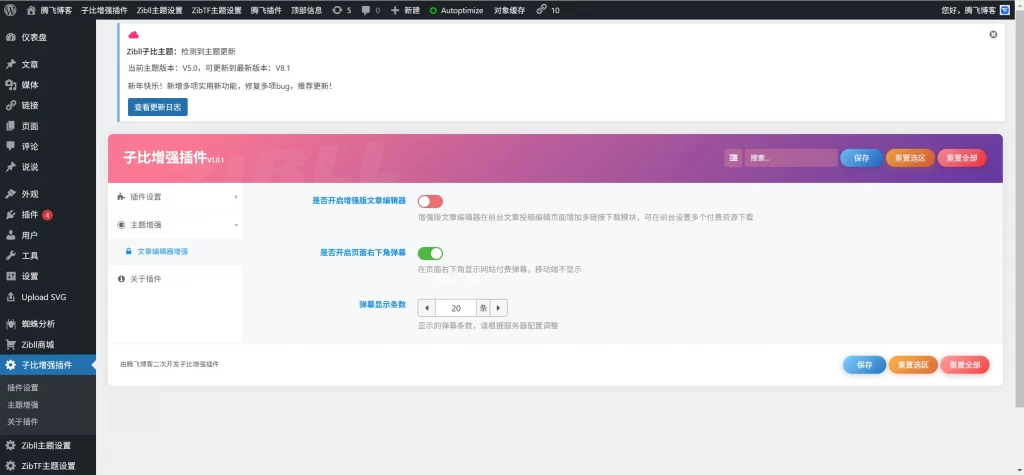Screen dimensions: 1024x475
Task: Open 说说 in the sidebar
Action: tap(48, 167)
